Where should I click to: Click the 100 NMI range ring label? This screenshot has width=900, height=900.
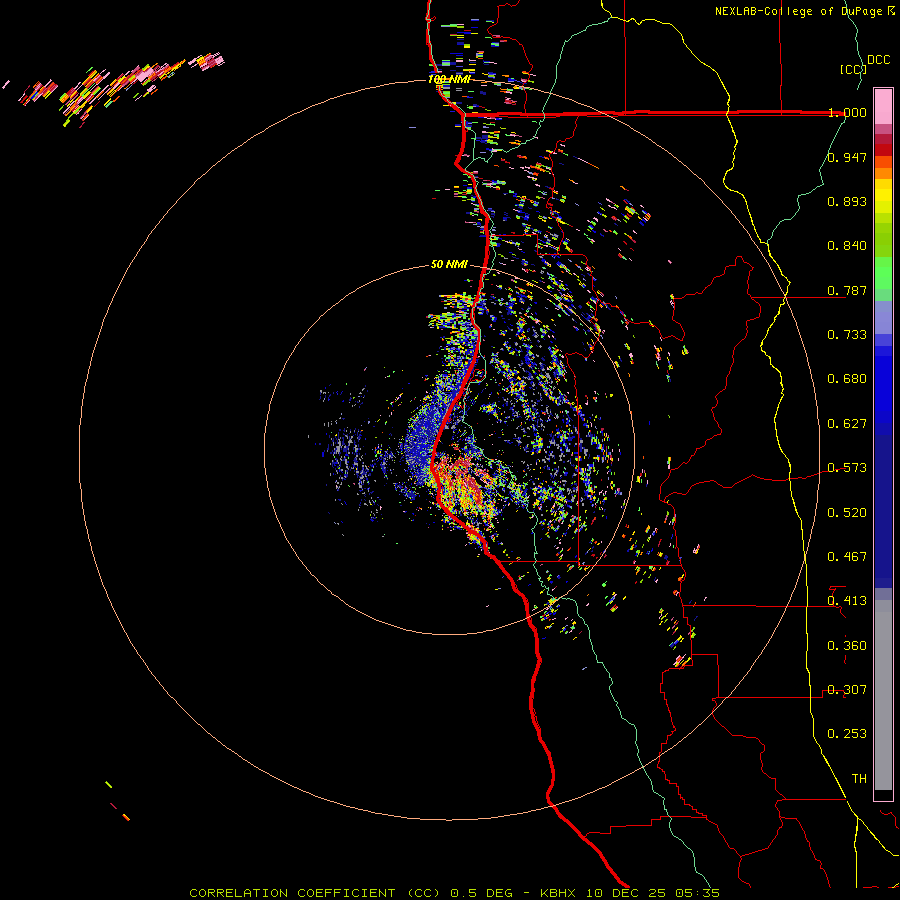[x=449, y=79]
